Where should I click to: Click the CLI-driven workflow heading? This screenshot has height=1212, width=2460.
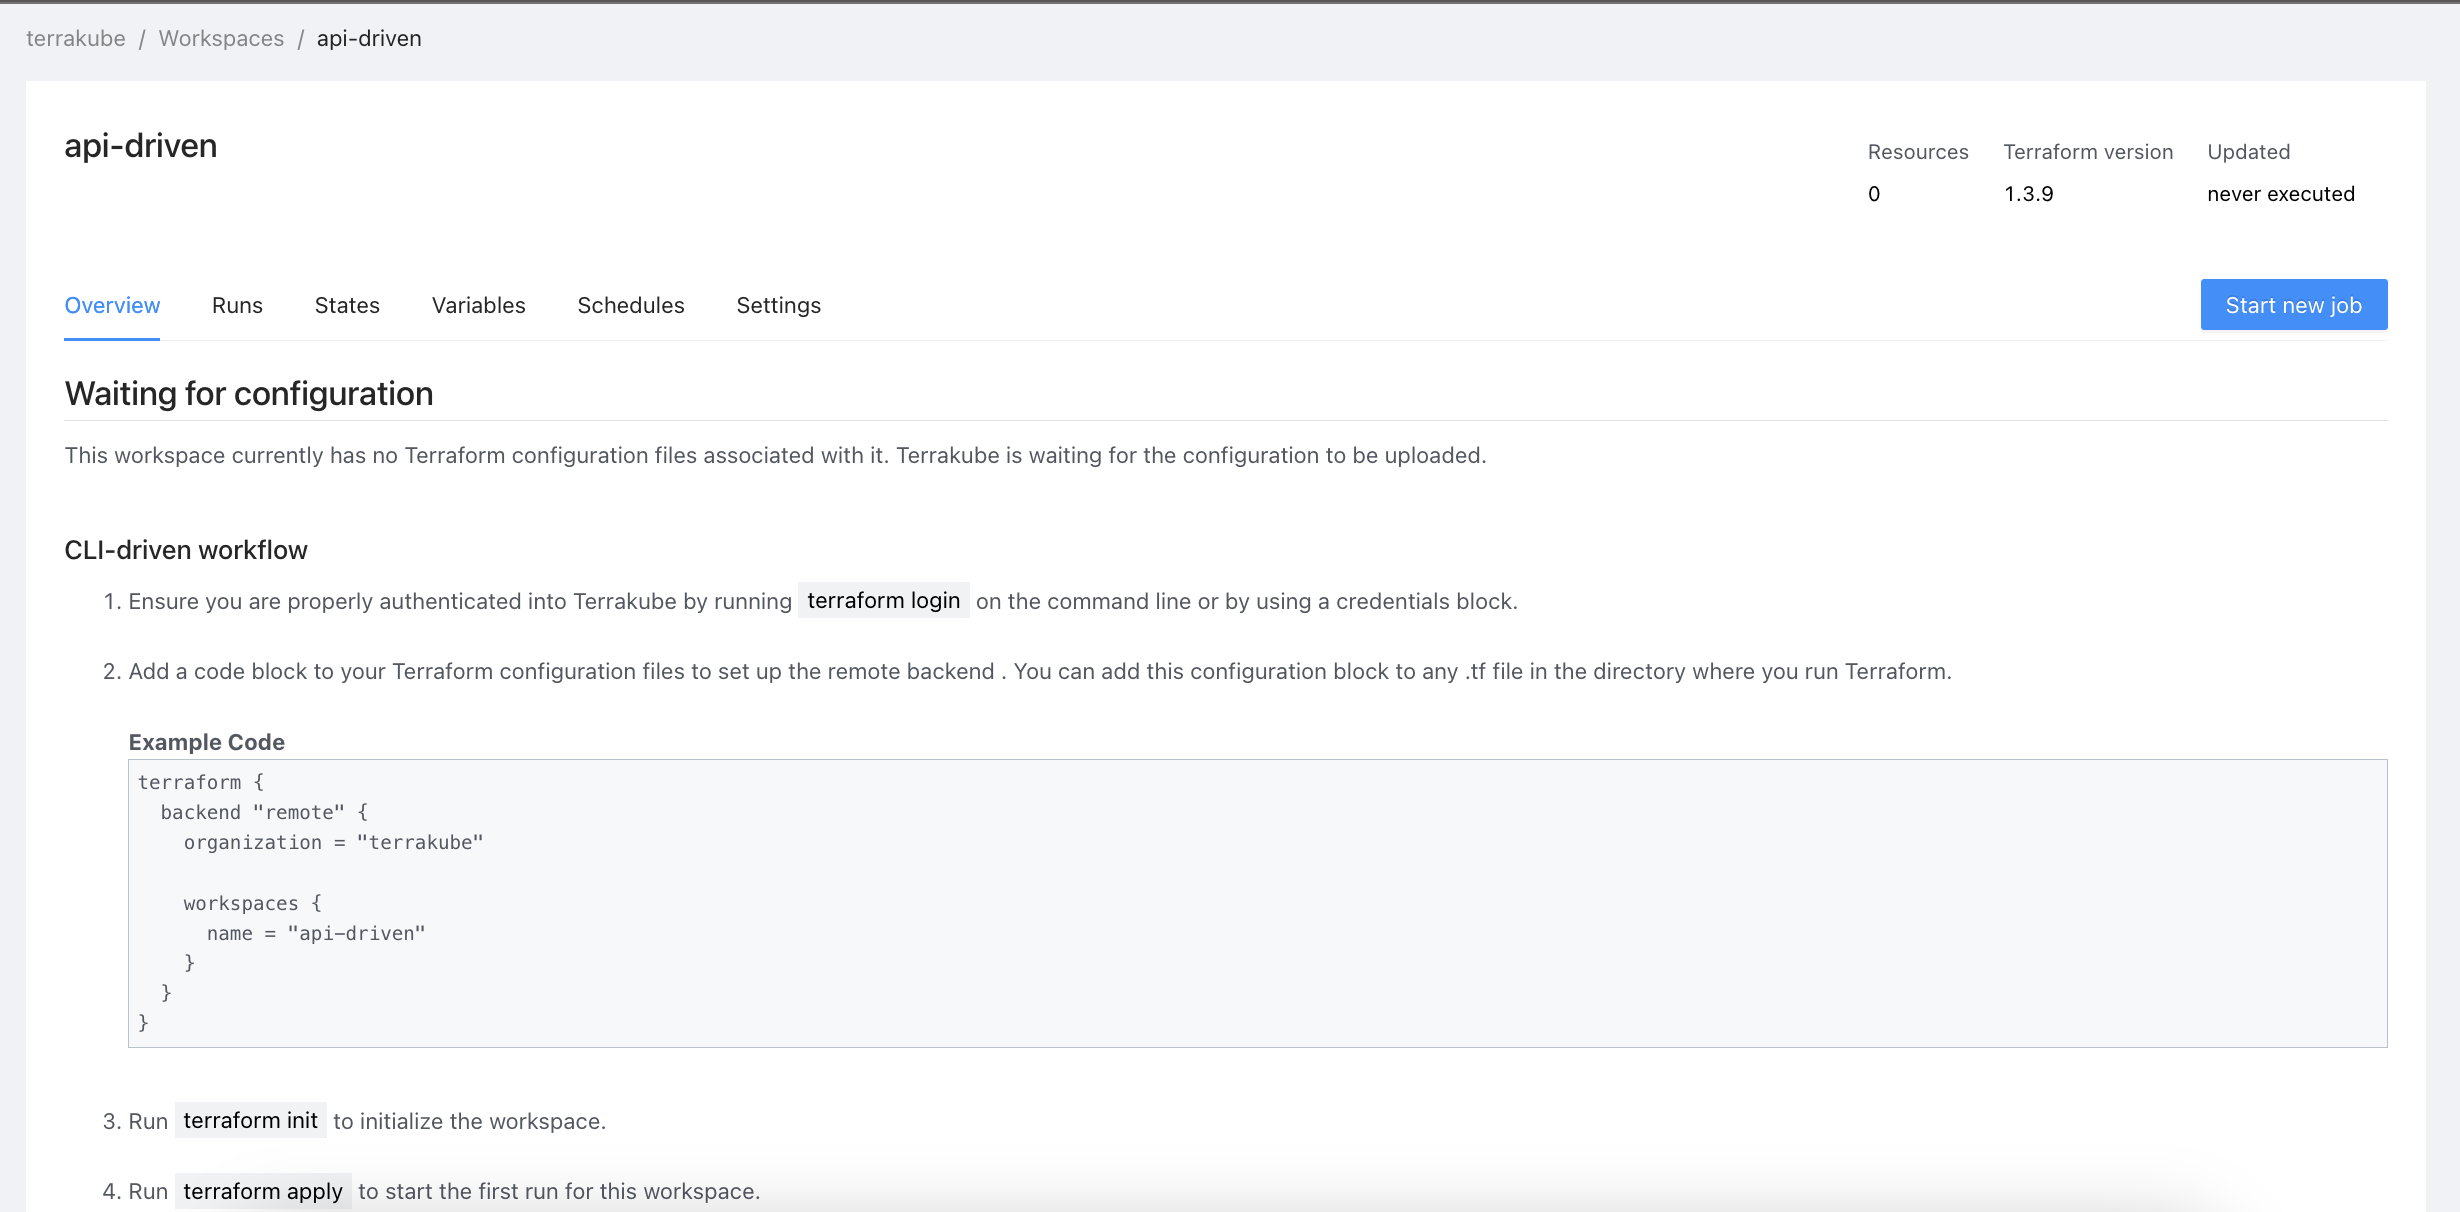(186, 550)
